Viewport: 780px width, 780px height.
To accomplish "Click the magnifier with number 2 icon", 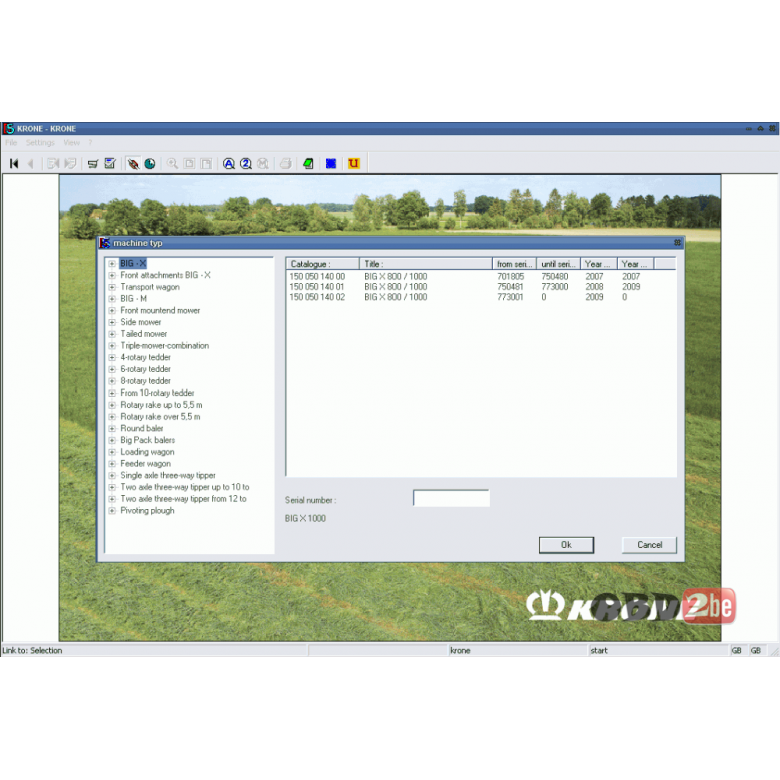I will click(246, 163).
